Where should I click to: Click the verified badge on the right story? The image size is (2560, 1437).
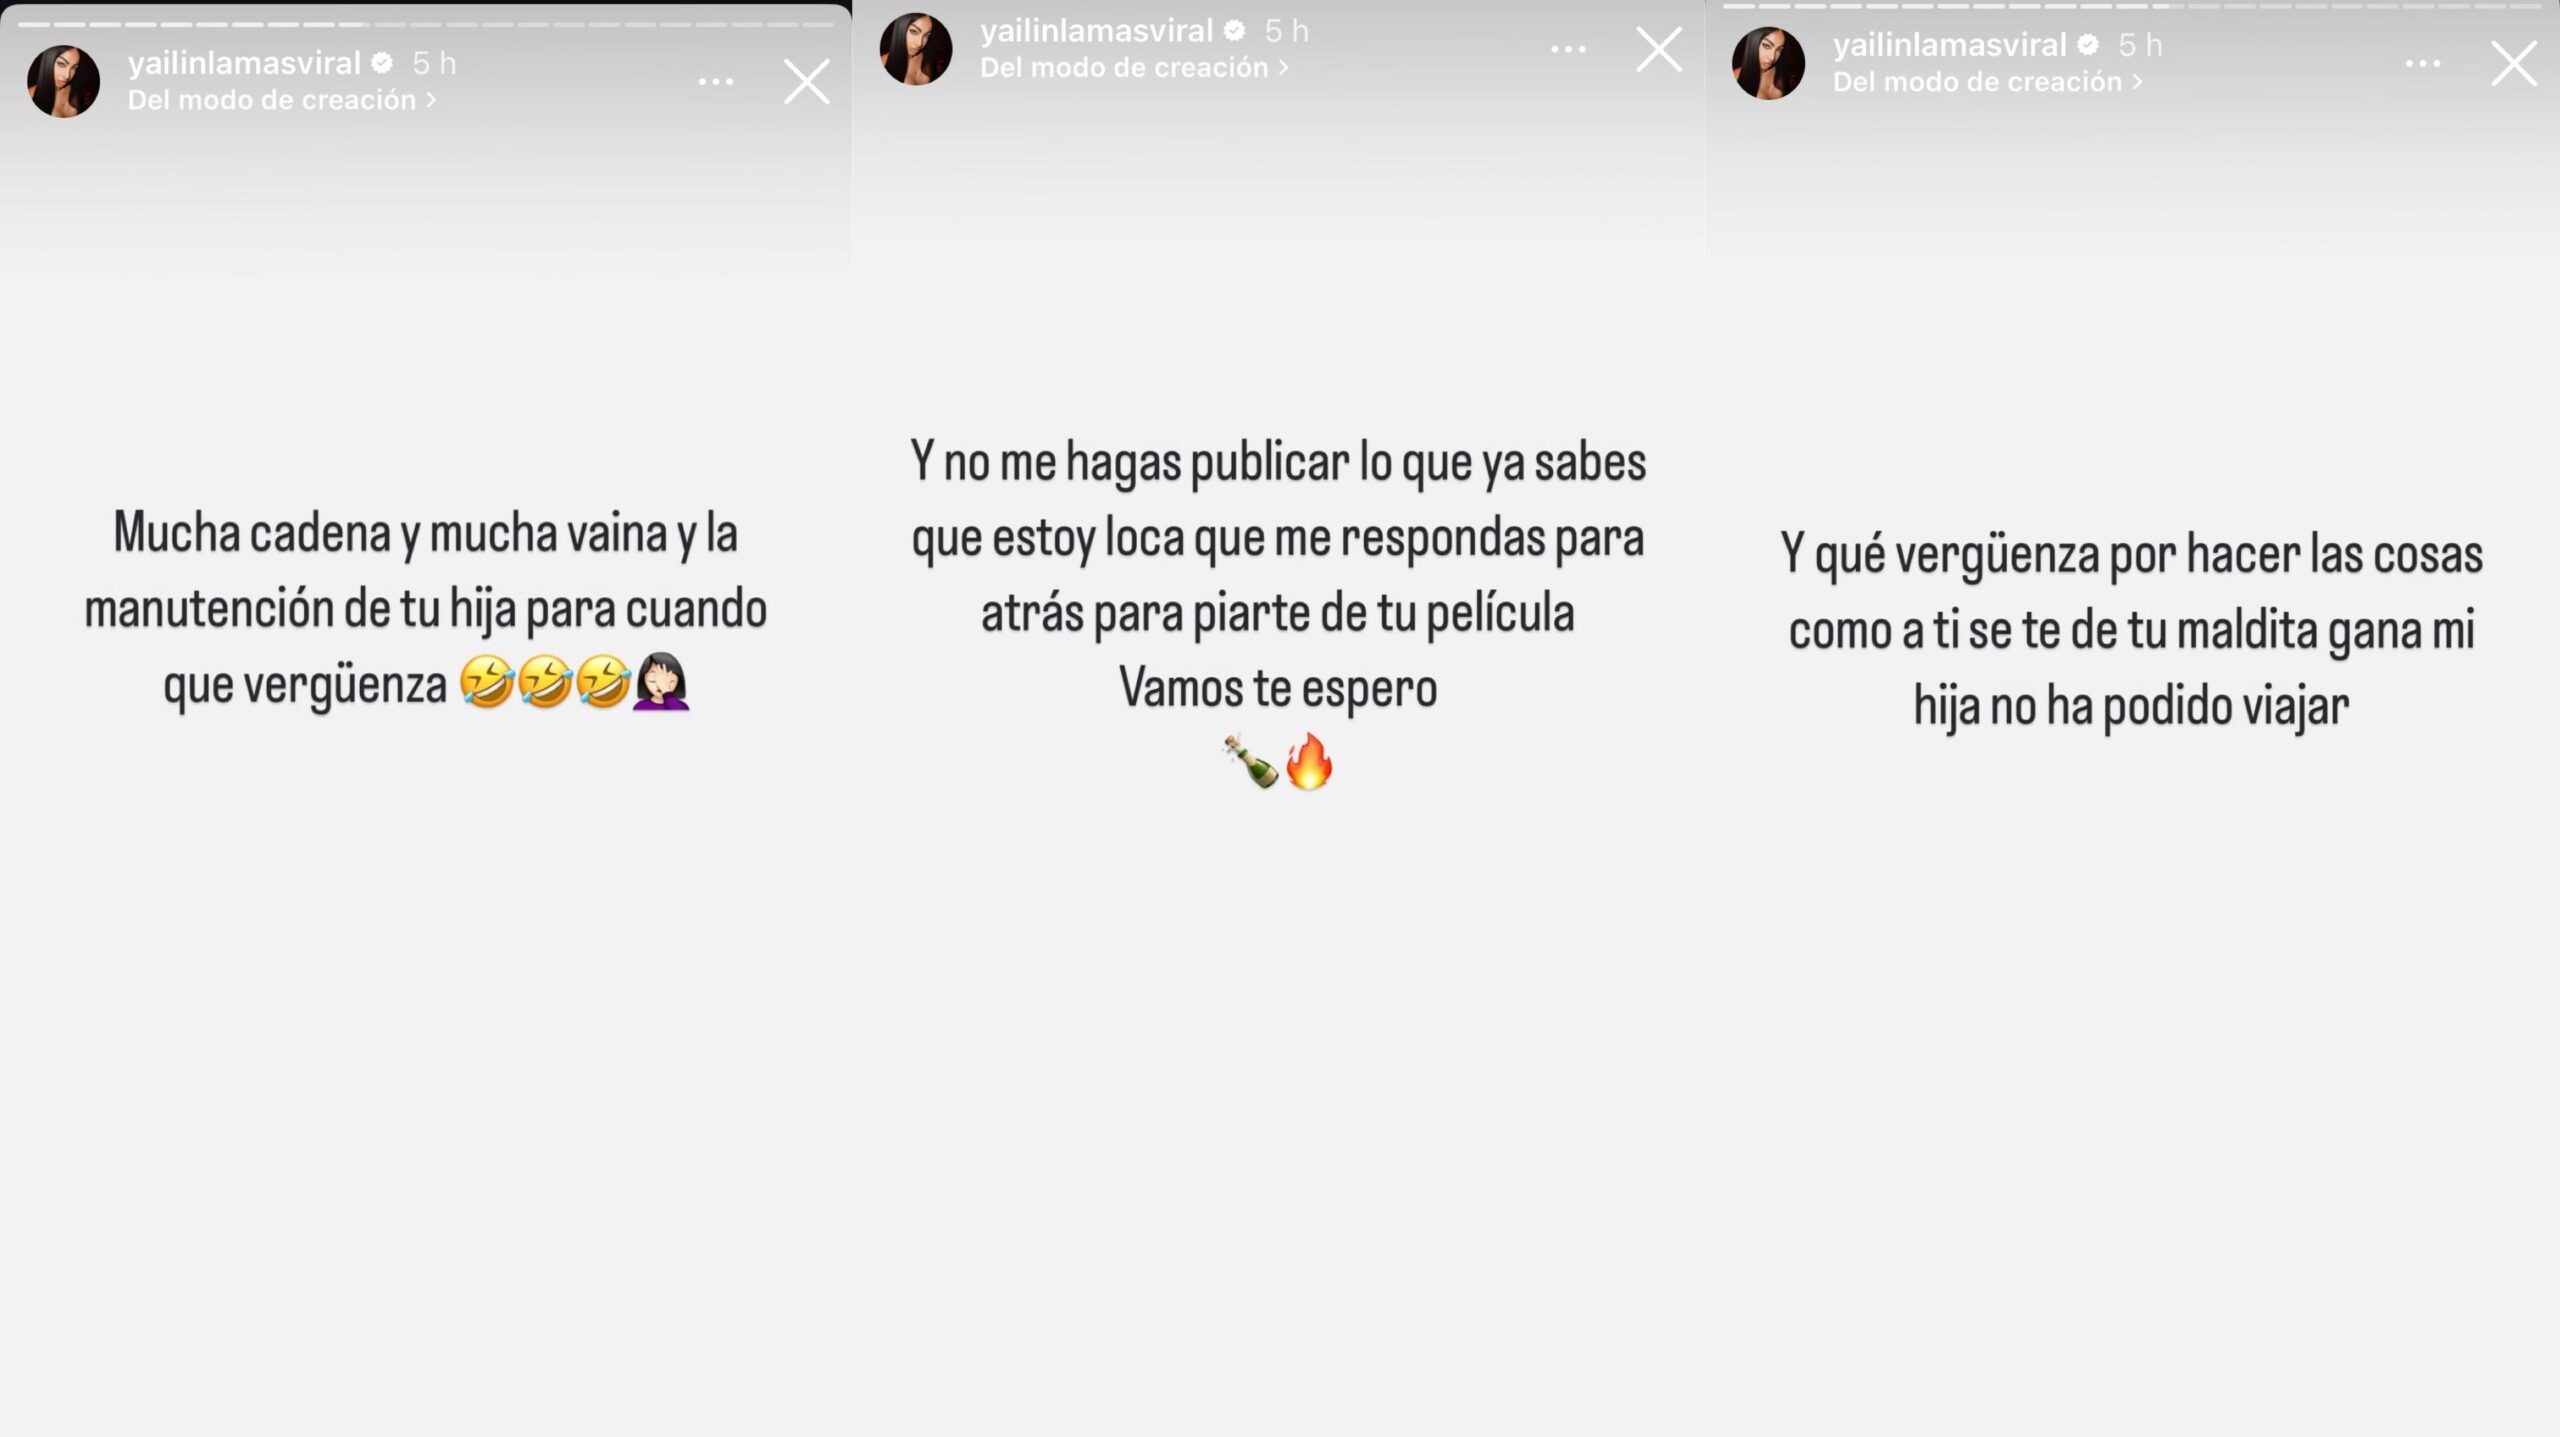click(2088, 45)
